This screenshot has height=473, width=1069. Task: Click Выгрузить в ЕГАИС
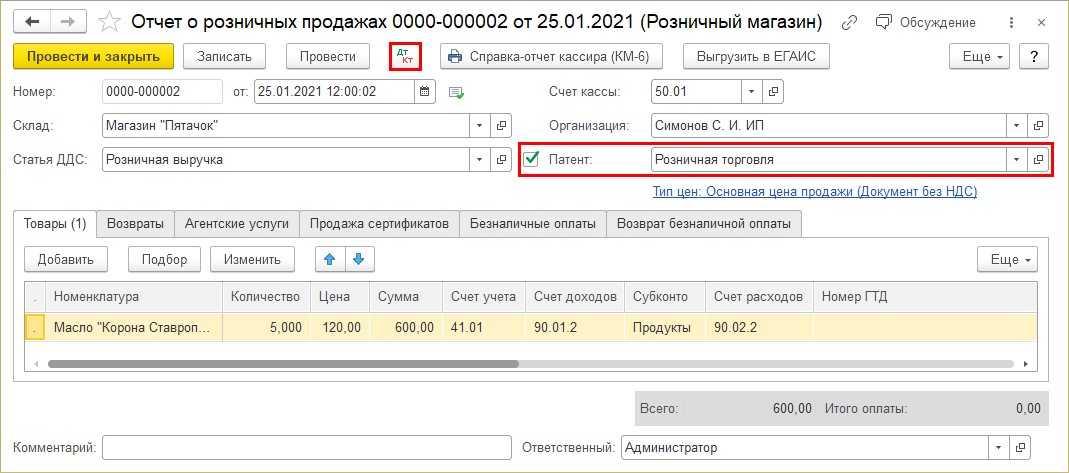pyautogui.click(x=756, y=57)
